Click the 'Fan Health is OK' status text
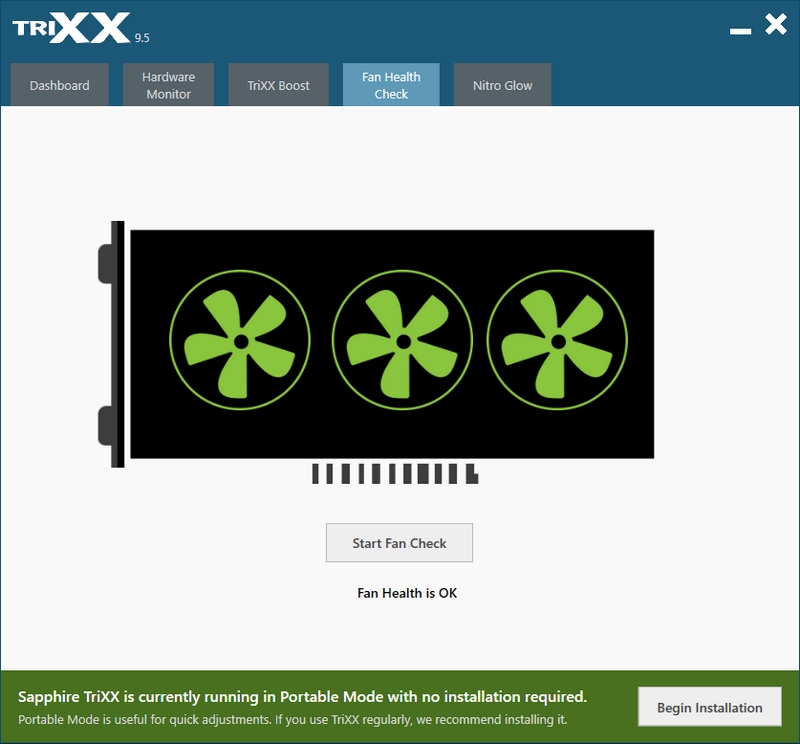Image resolution: width=800 pixels, height=744 pixels. point(407,593)
